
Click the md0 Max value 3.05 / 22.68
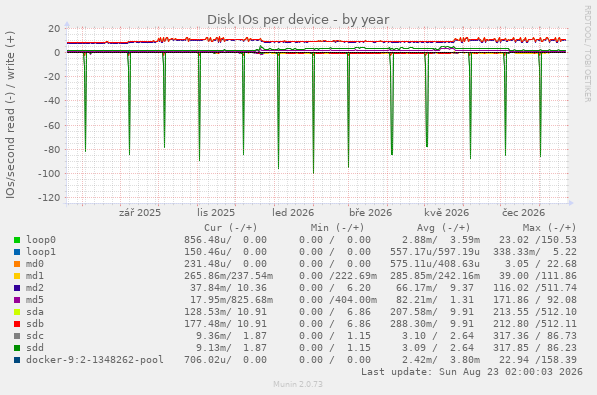(x=541, y=264)
